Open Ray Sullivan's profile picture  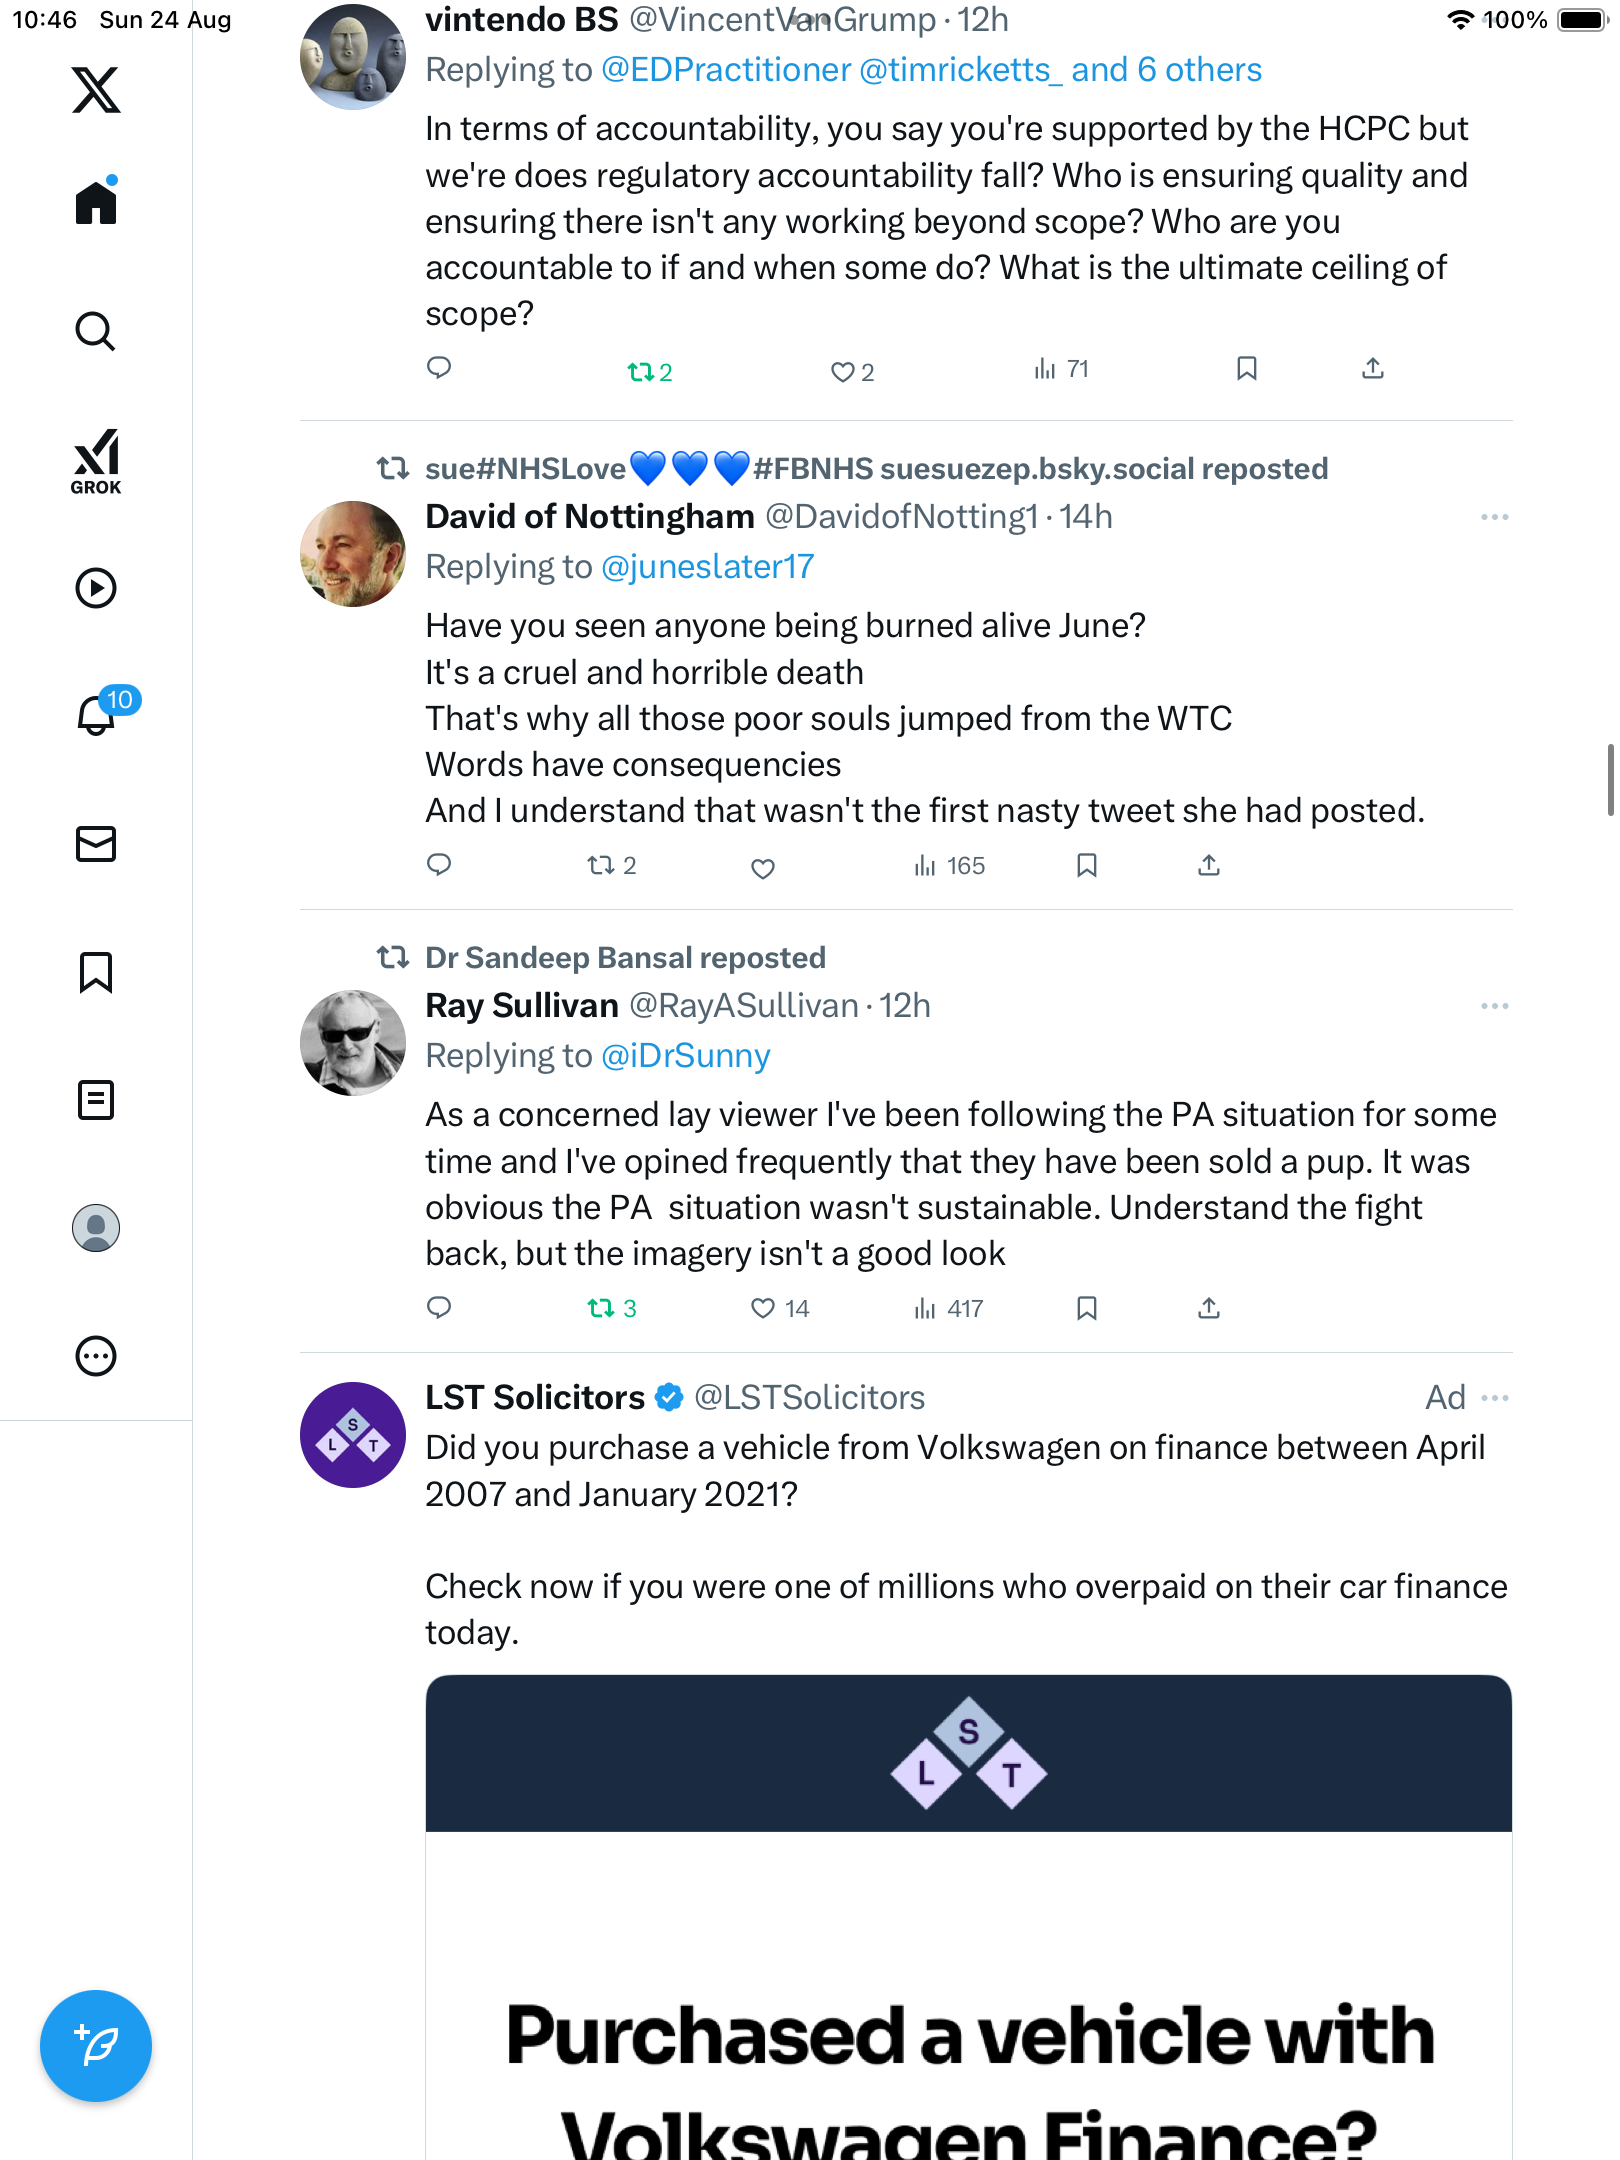tap(353, 1043)
